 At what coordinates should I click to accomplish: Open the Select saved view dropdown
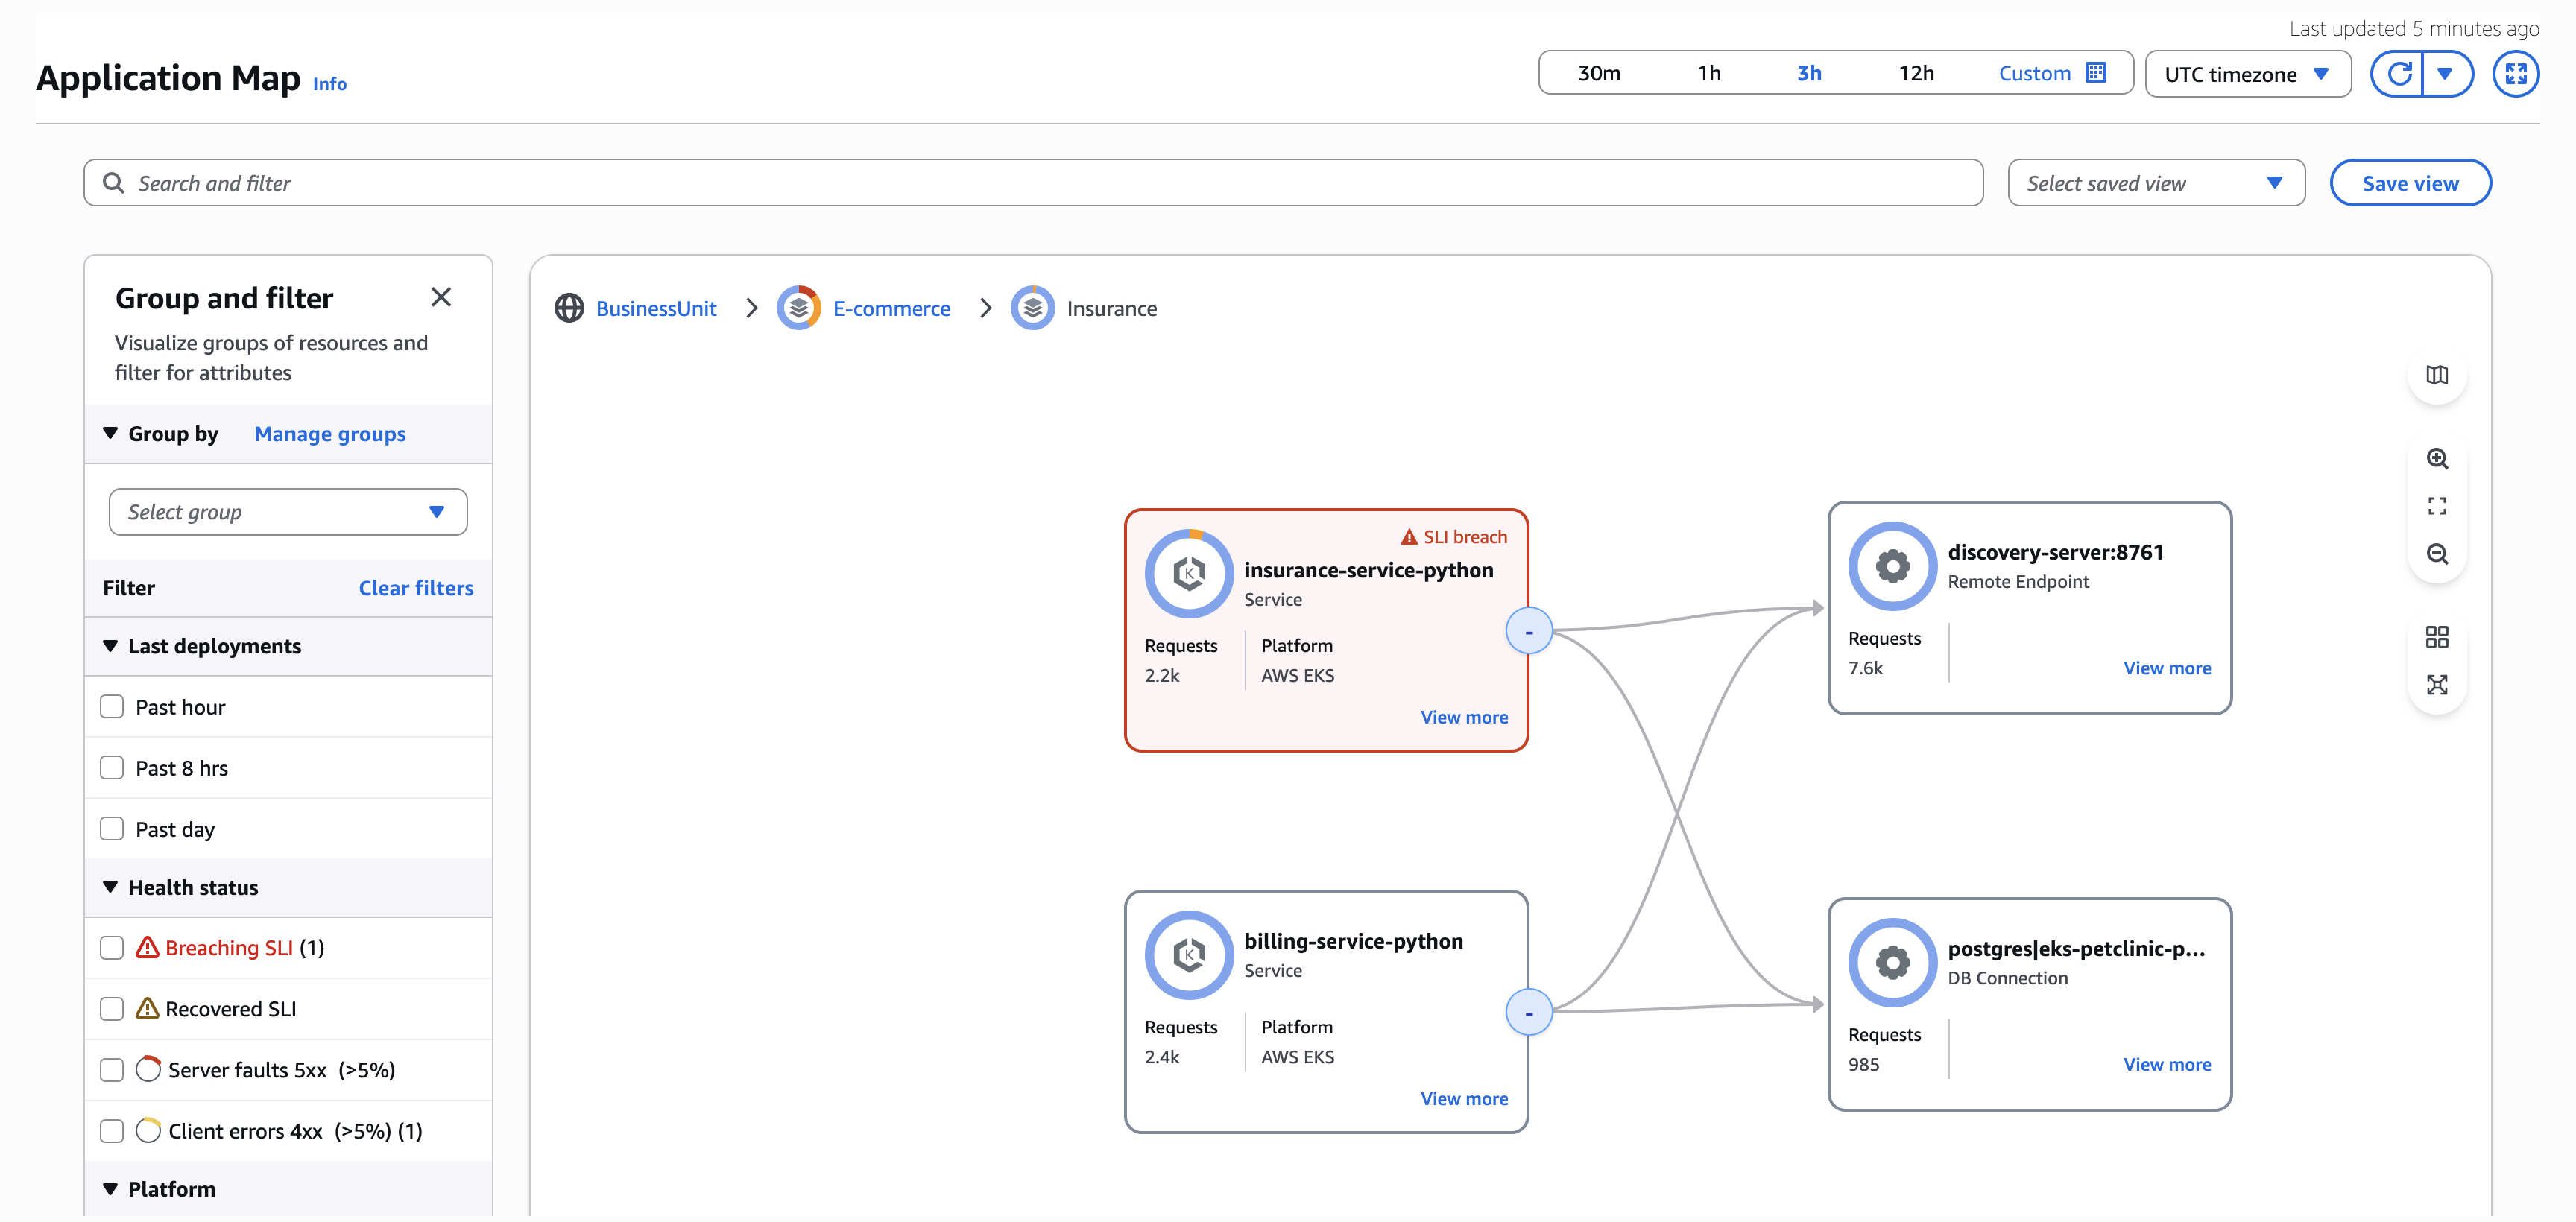[x=2155, y=182]
